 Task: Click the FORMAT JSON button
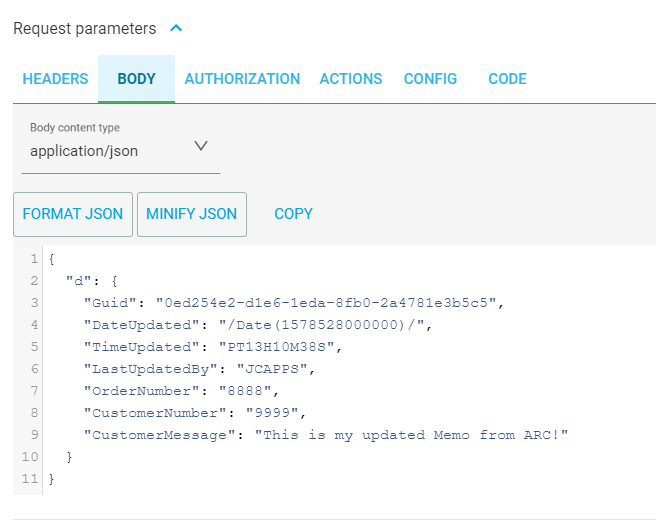[x=73, y=214]
